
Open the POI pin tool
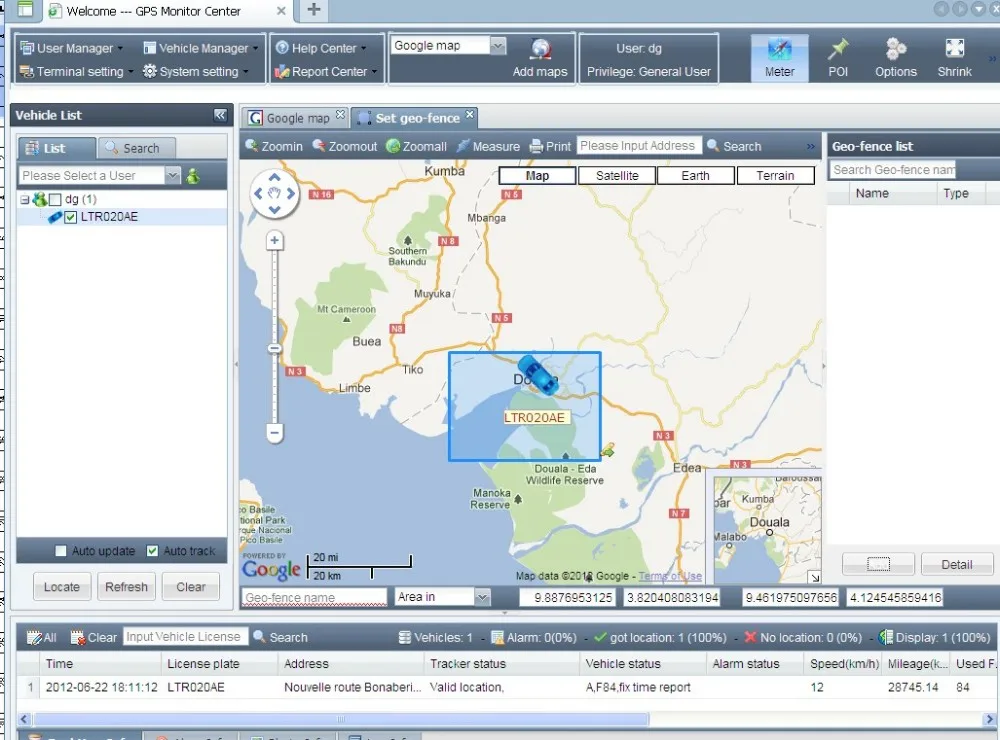[x=838, y=49]
